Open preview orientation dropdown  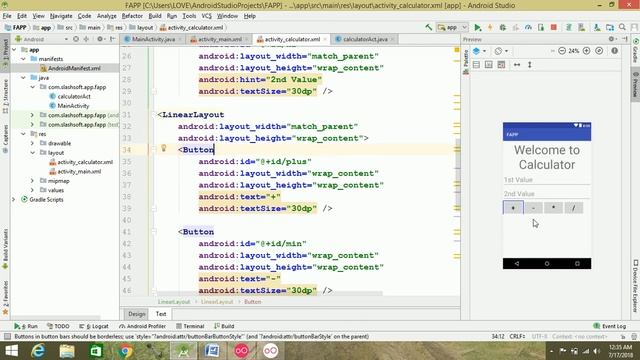tap(501, 51)
